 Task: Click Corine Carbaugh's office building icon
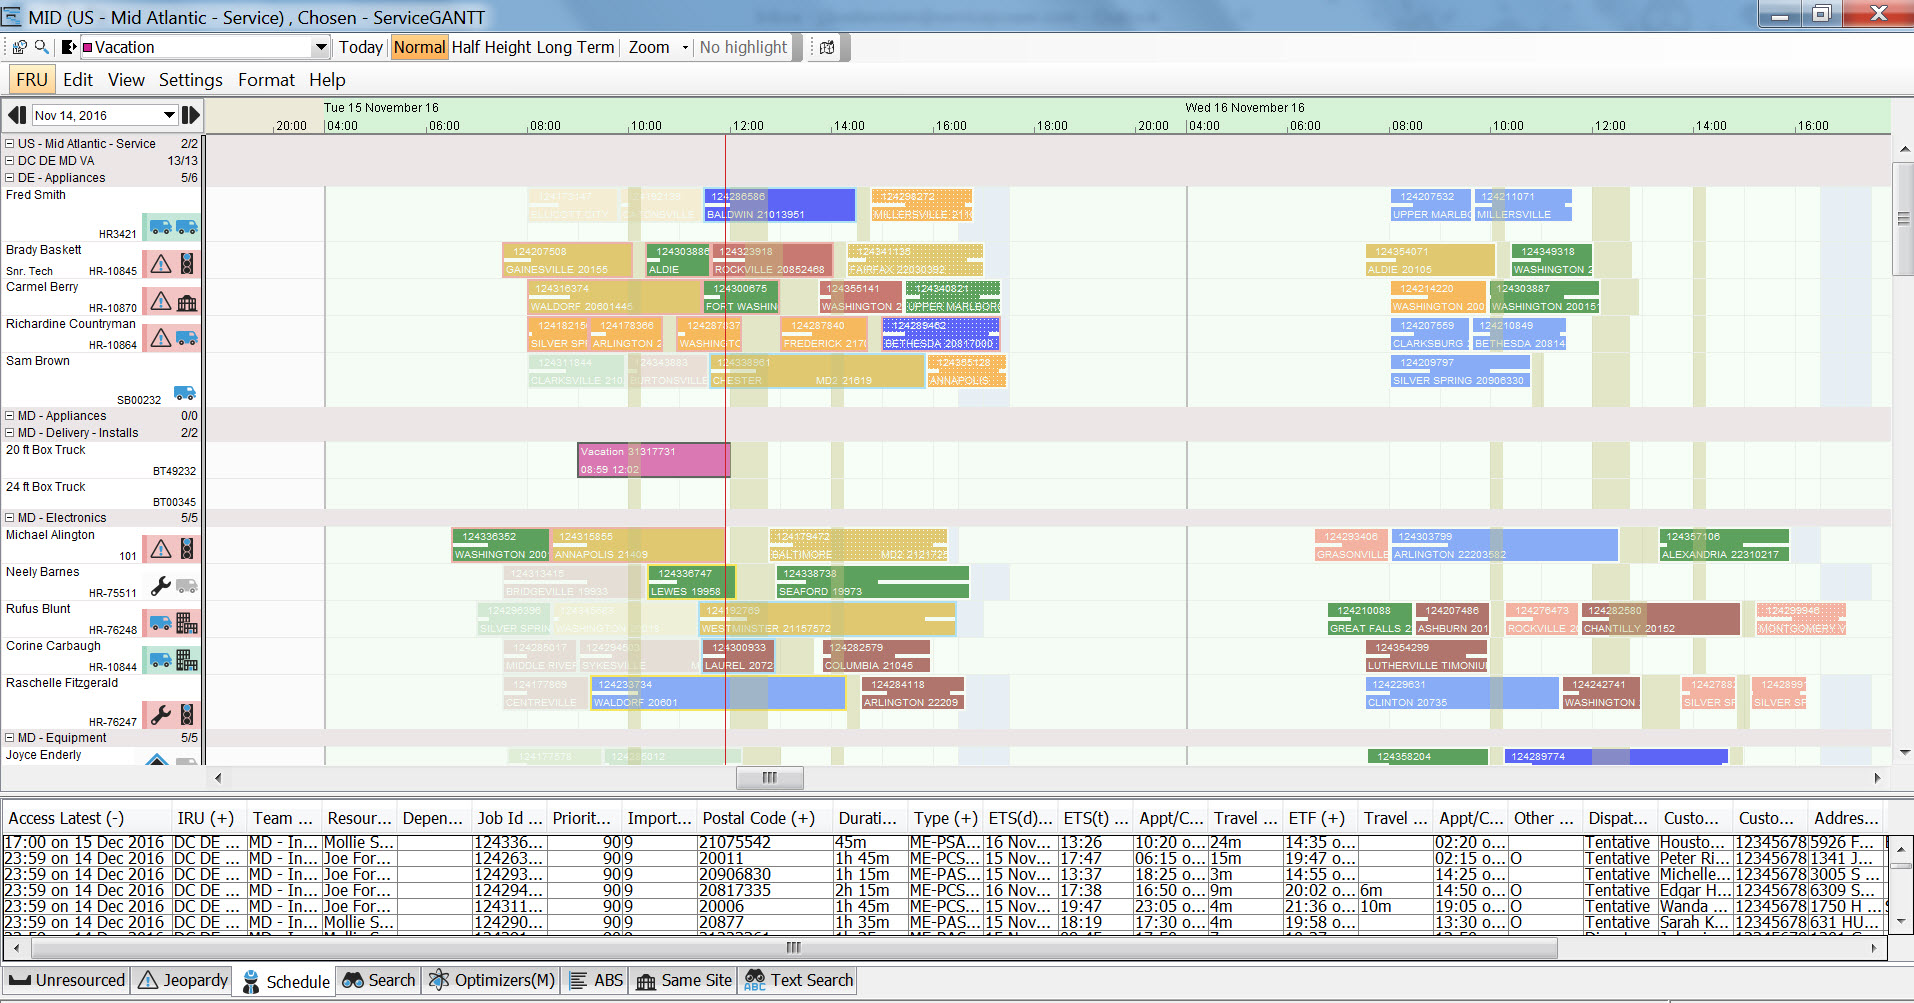pos(187,660)
